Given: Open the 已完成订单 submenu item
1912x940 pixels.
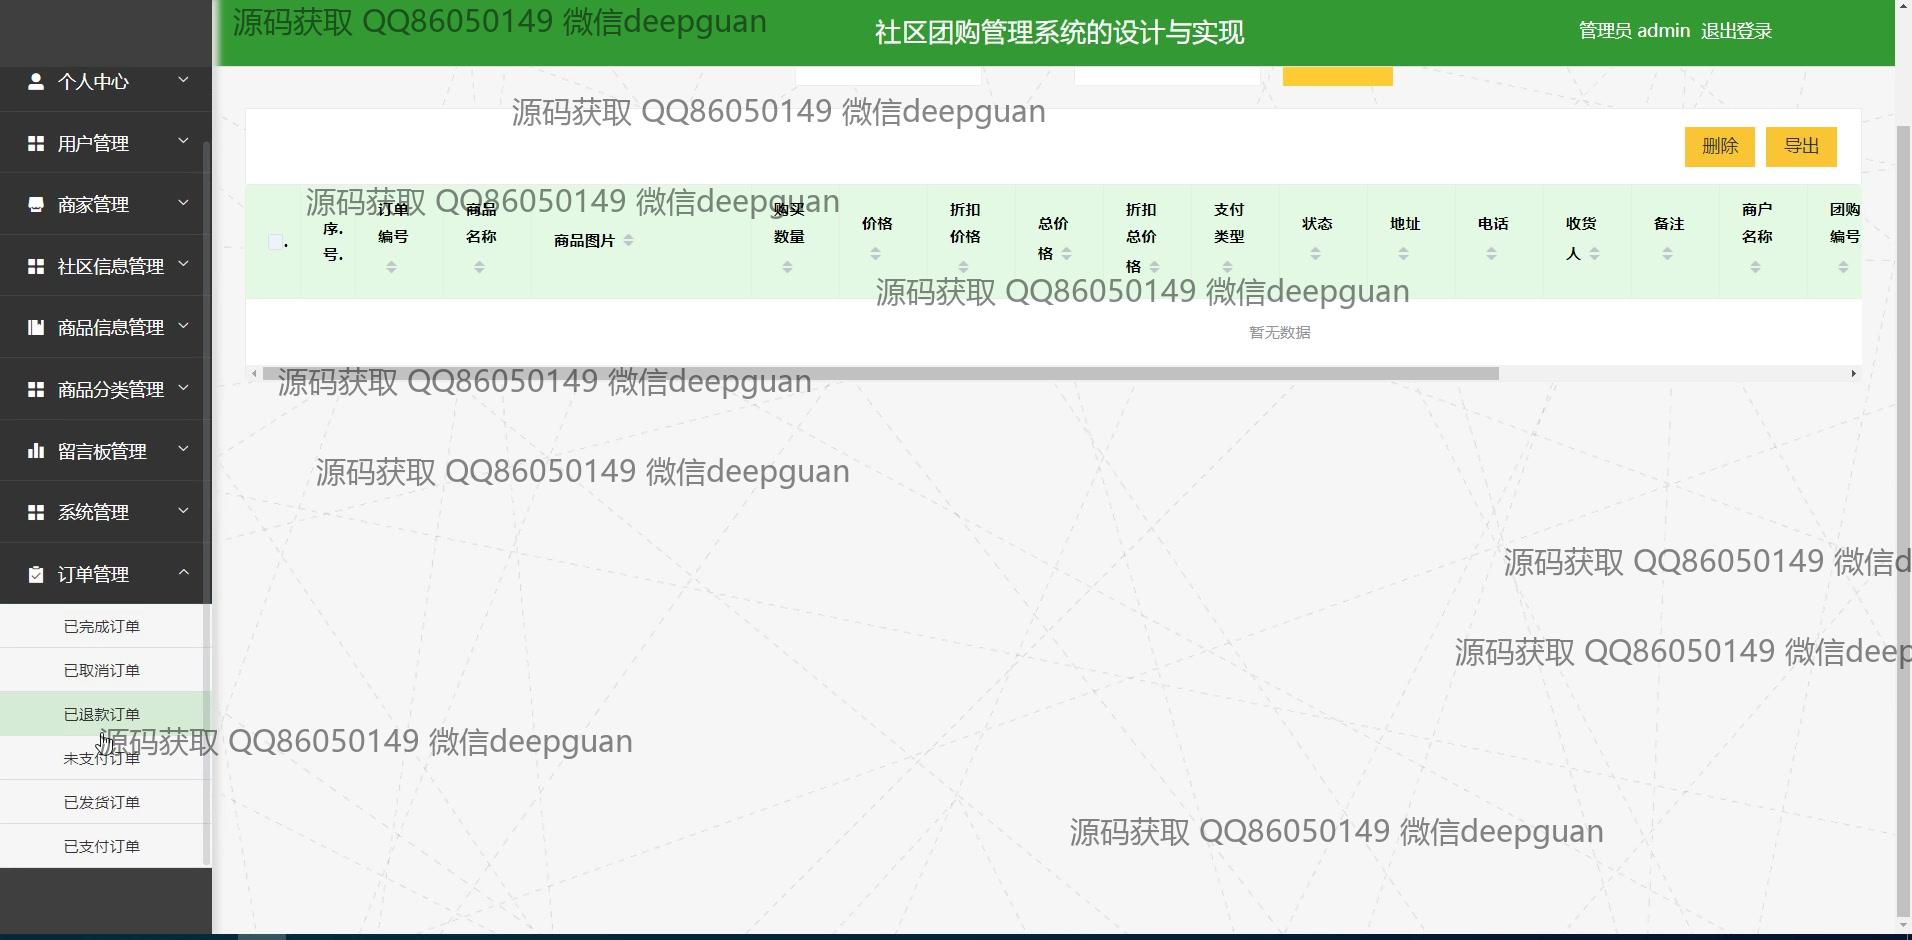Looking at the screenshot, I should pyautogui.click(x=102, y=627).
